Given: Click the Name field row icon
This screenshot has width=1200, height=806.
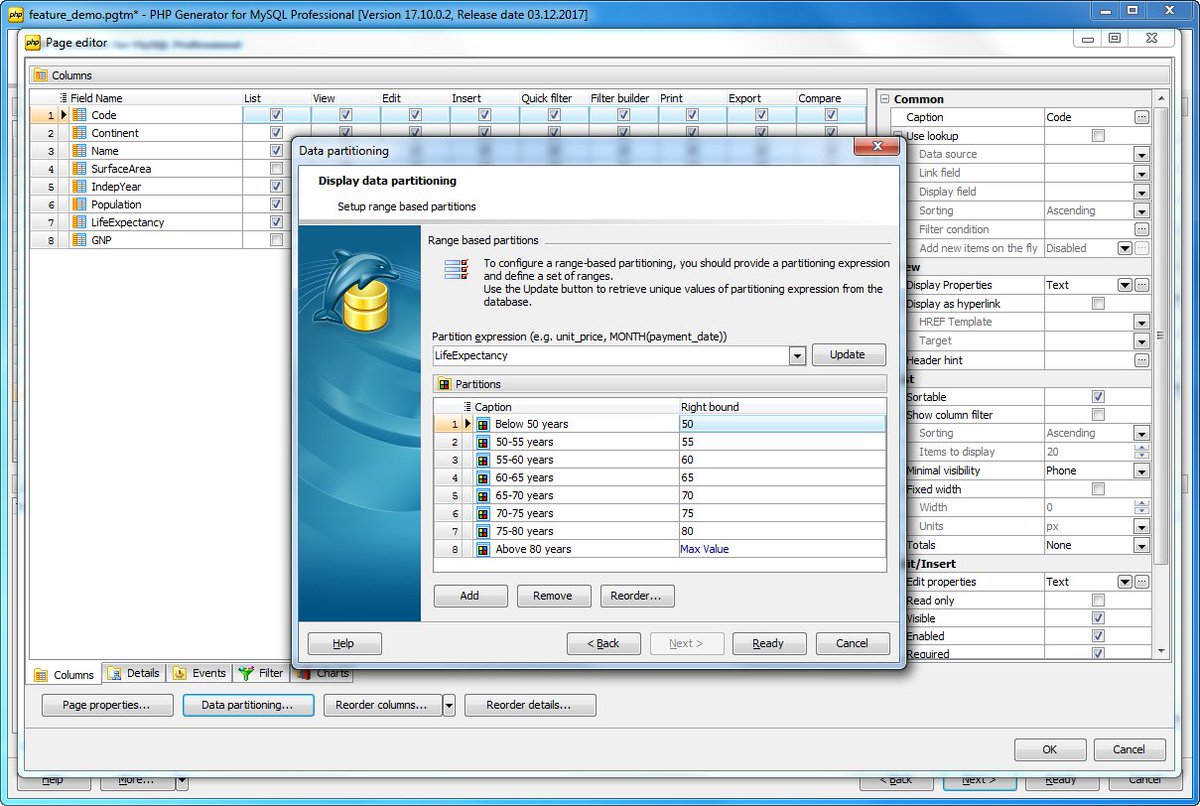Looking at the screenshot, I should [80, 151].
